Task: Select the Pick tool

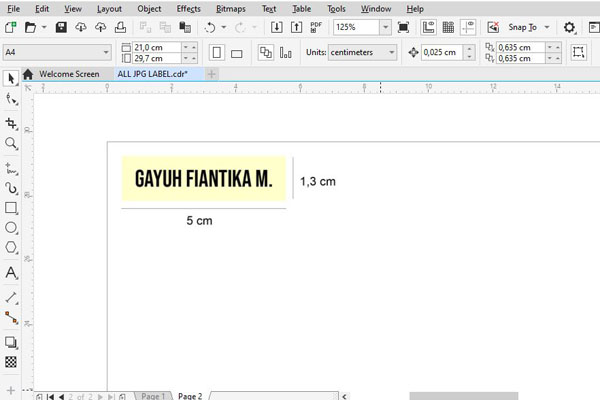Action: 11,78
